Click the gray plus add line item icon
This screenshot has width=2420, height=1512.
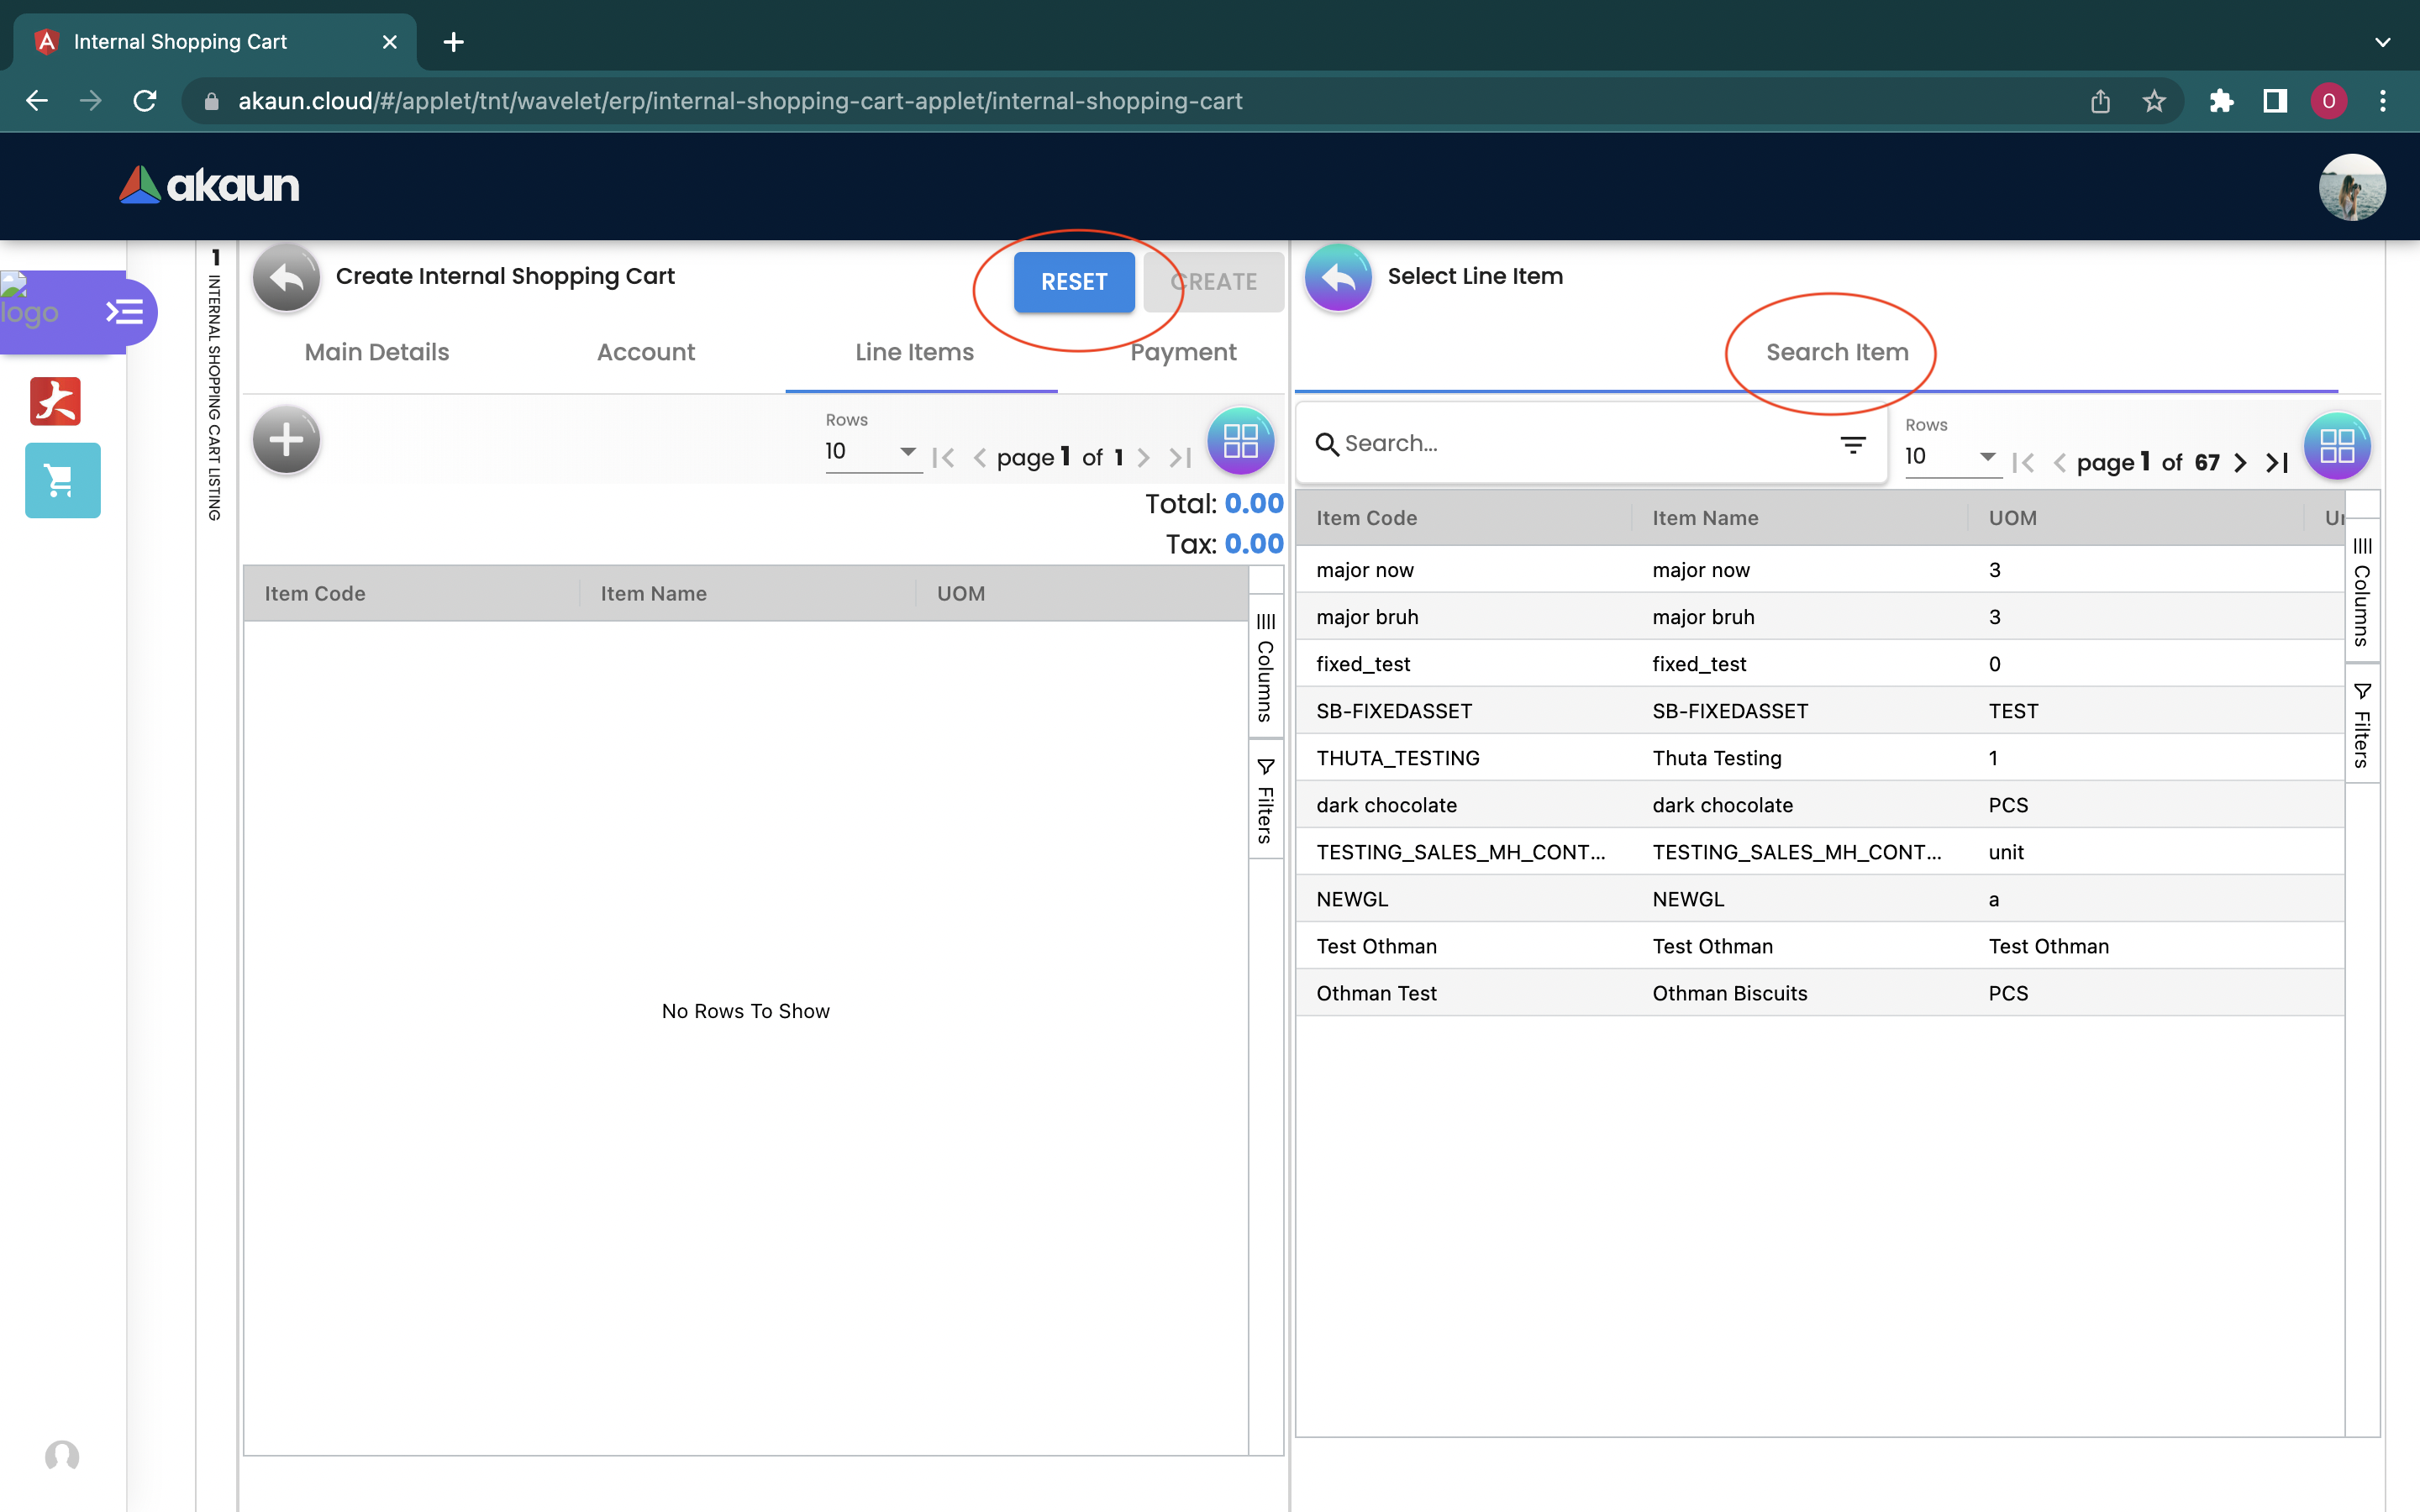(286, 440)
